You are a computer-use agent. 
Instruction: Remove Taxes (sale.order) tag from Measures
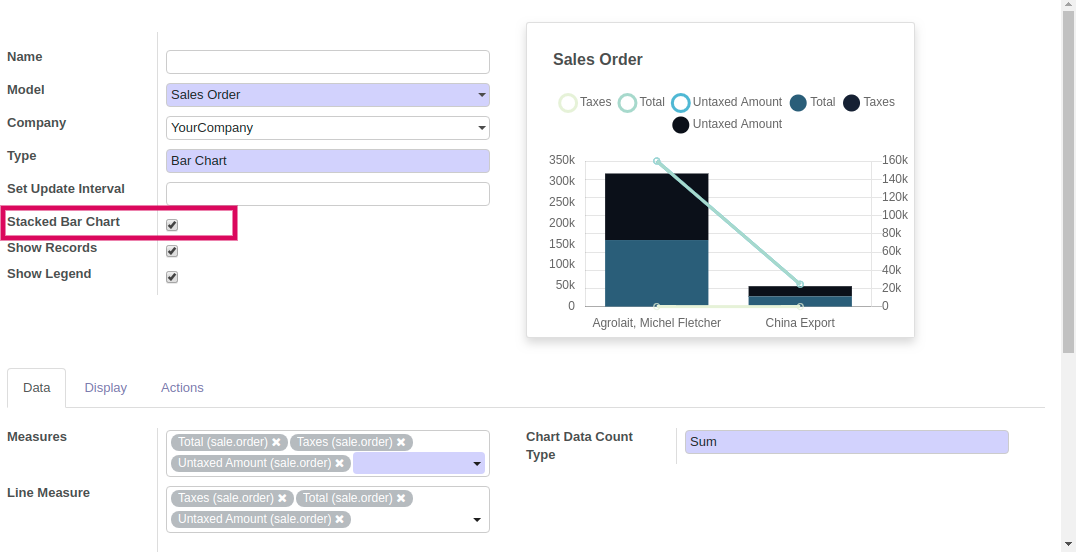(x=401, y=442)
